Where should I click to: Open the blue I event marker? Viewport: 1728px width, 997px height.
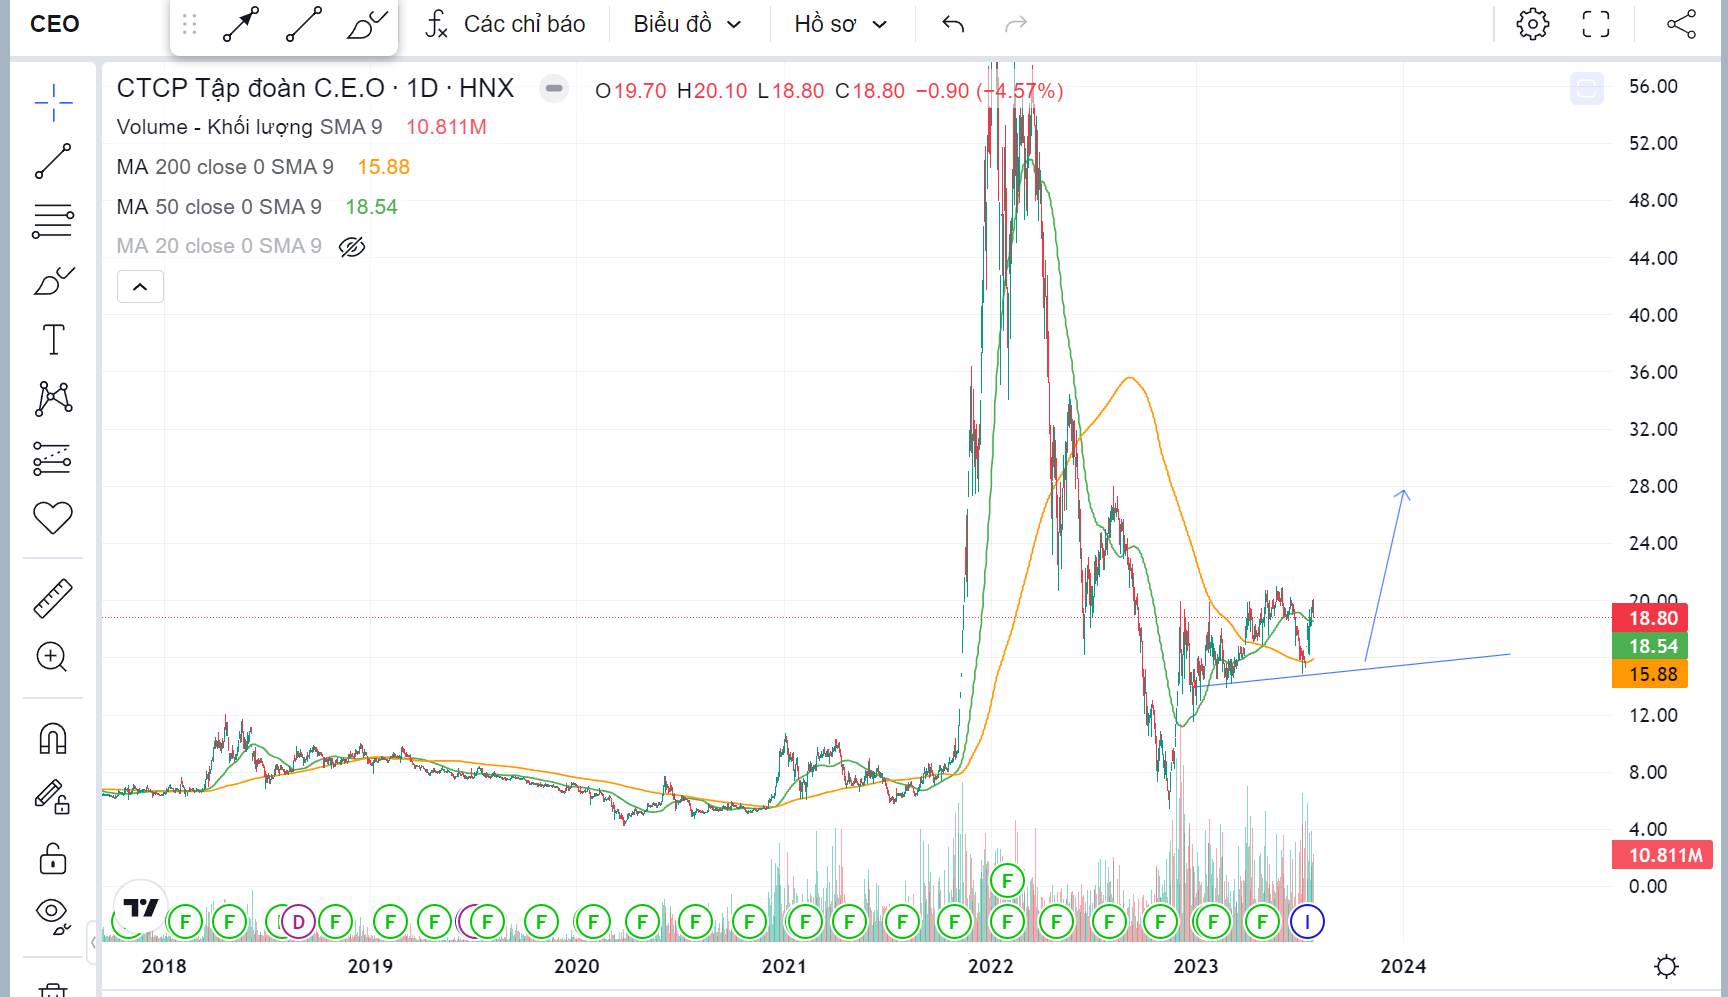tap(1307, 922)
